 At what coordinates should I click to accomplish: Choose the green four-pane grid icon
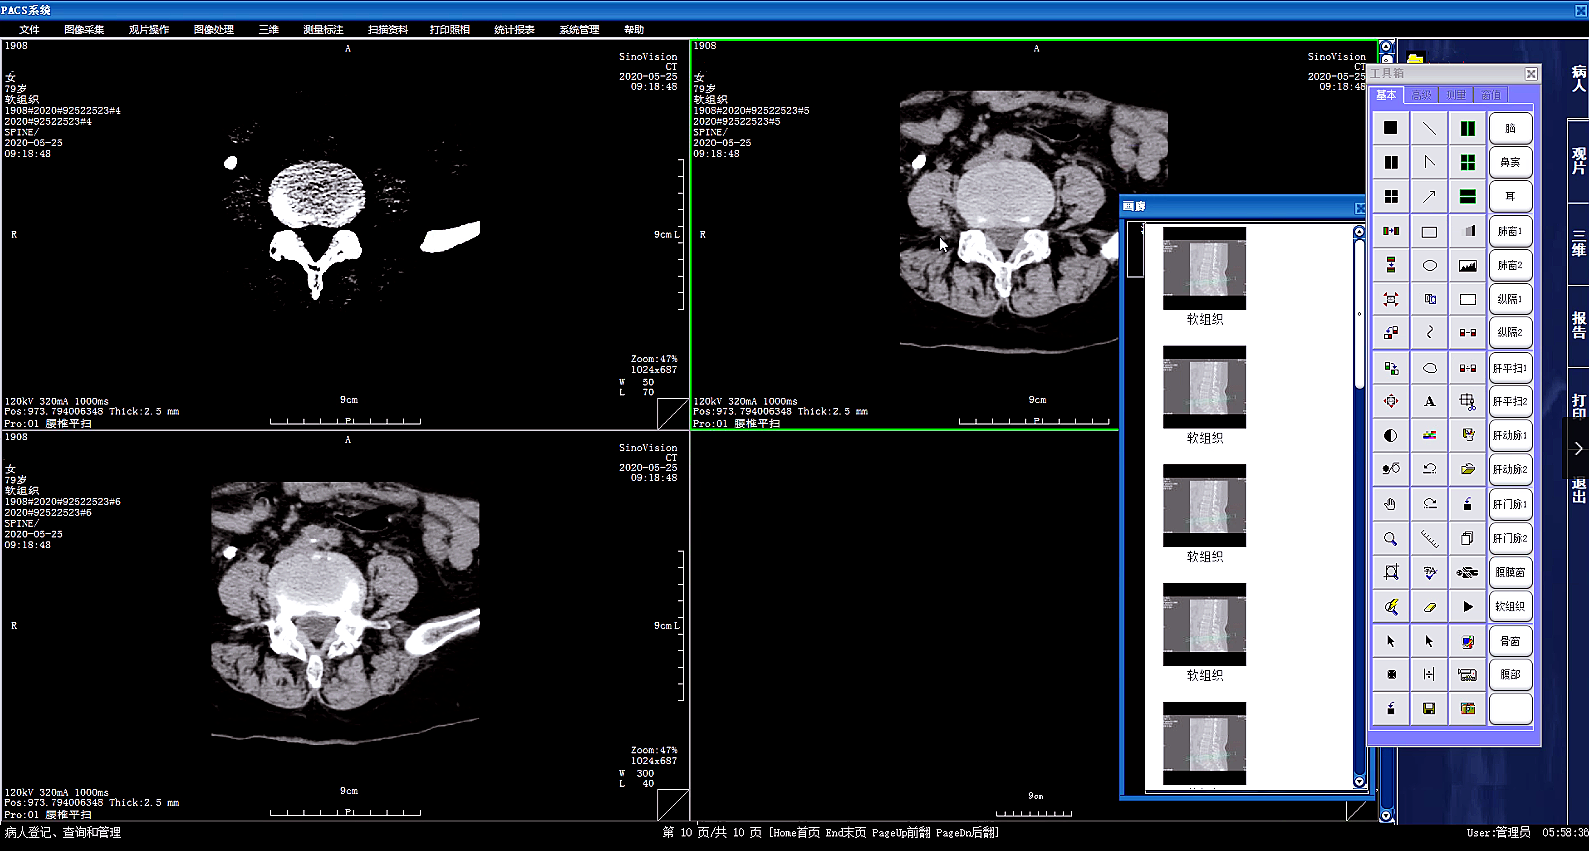coord(1467,162)
